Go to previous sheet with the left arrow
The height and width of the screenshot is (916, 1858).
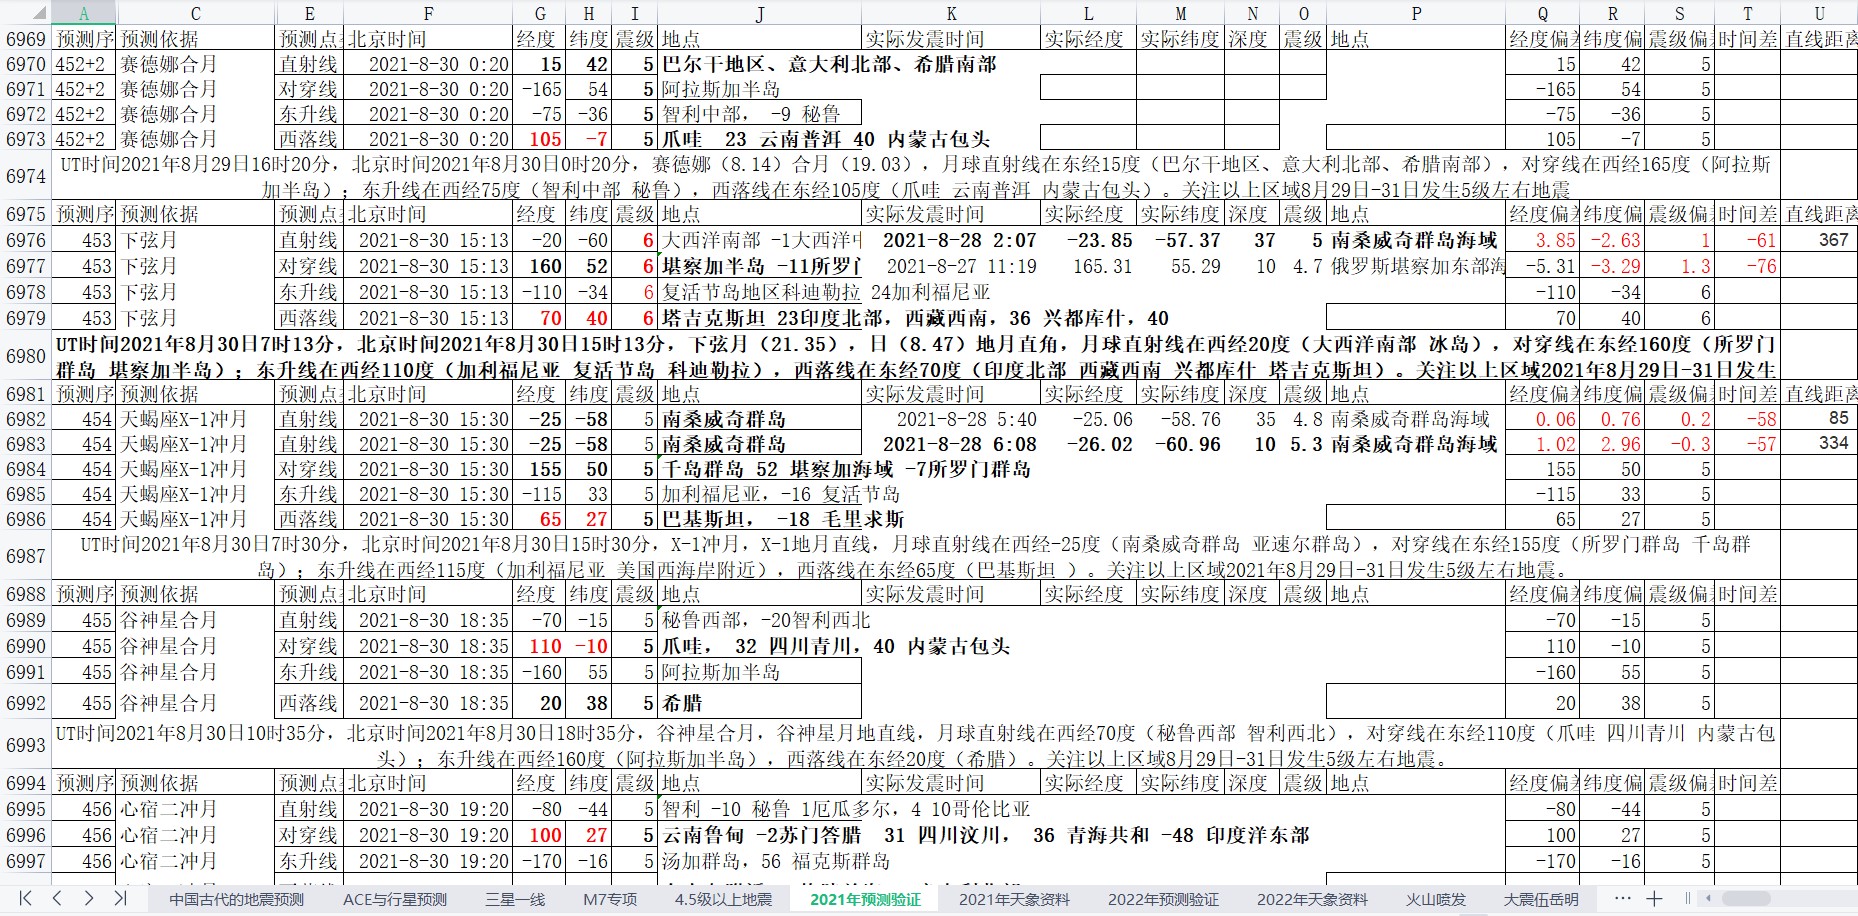click(x=57, y=898)
